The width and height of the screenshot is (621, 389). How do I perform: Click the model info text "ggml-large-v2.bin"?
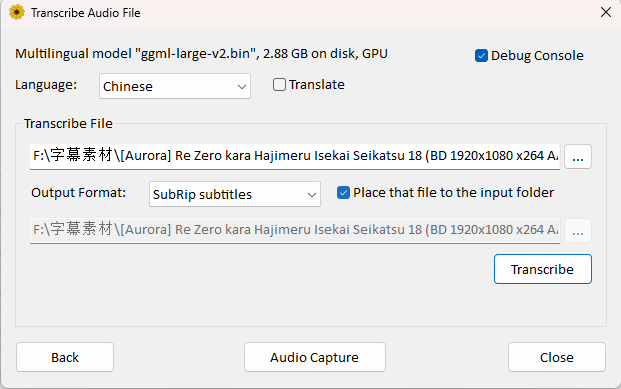pyautogui.click(x=197, y=53)
